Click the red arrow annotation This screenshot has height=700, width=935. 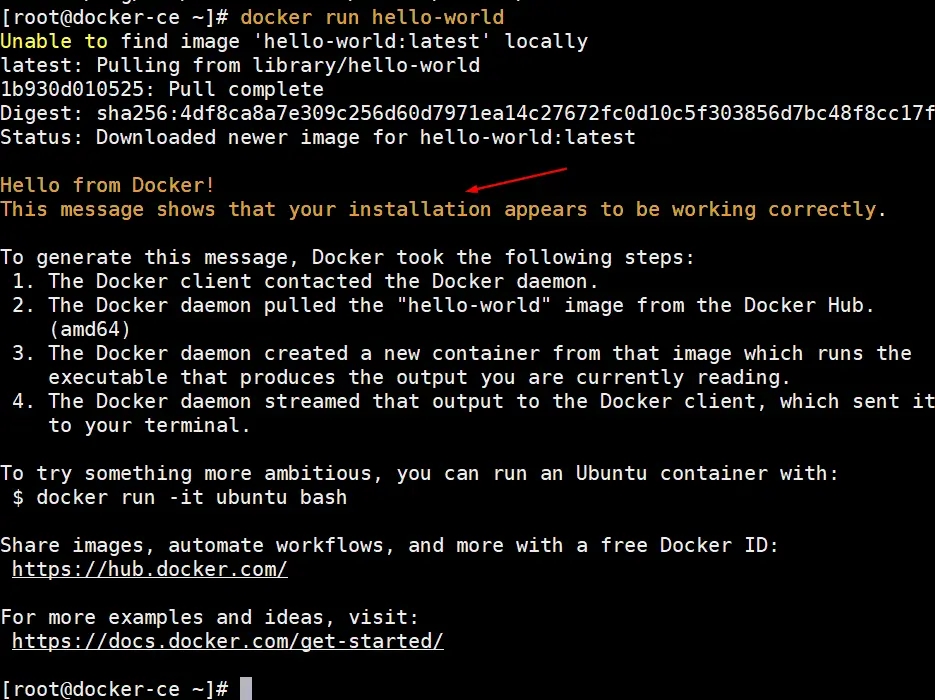pyautogui.click(x=516, y=180)
